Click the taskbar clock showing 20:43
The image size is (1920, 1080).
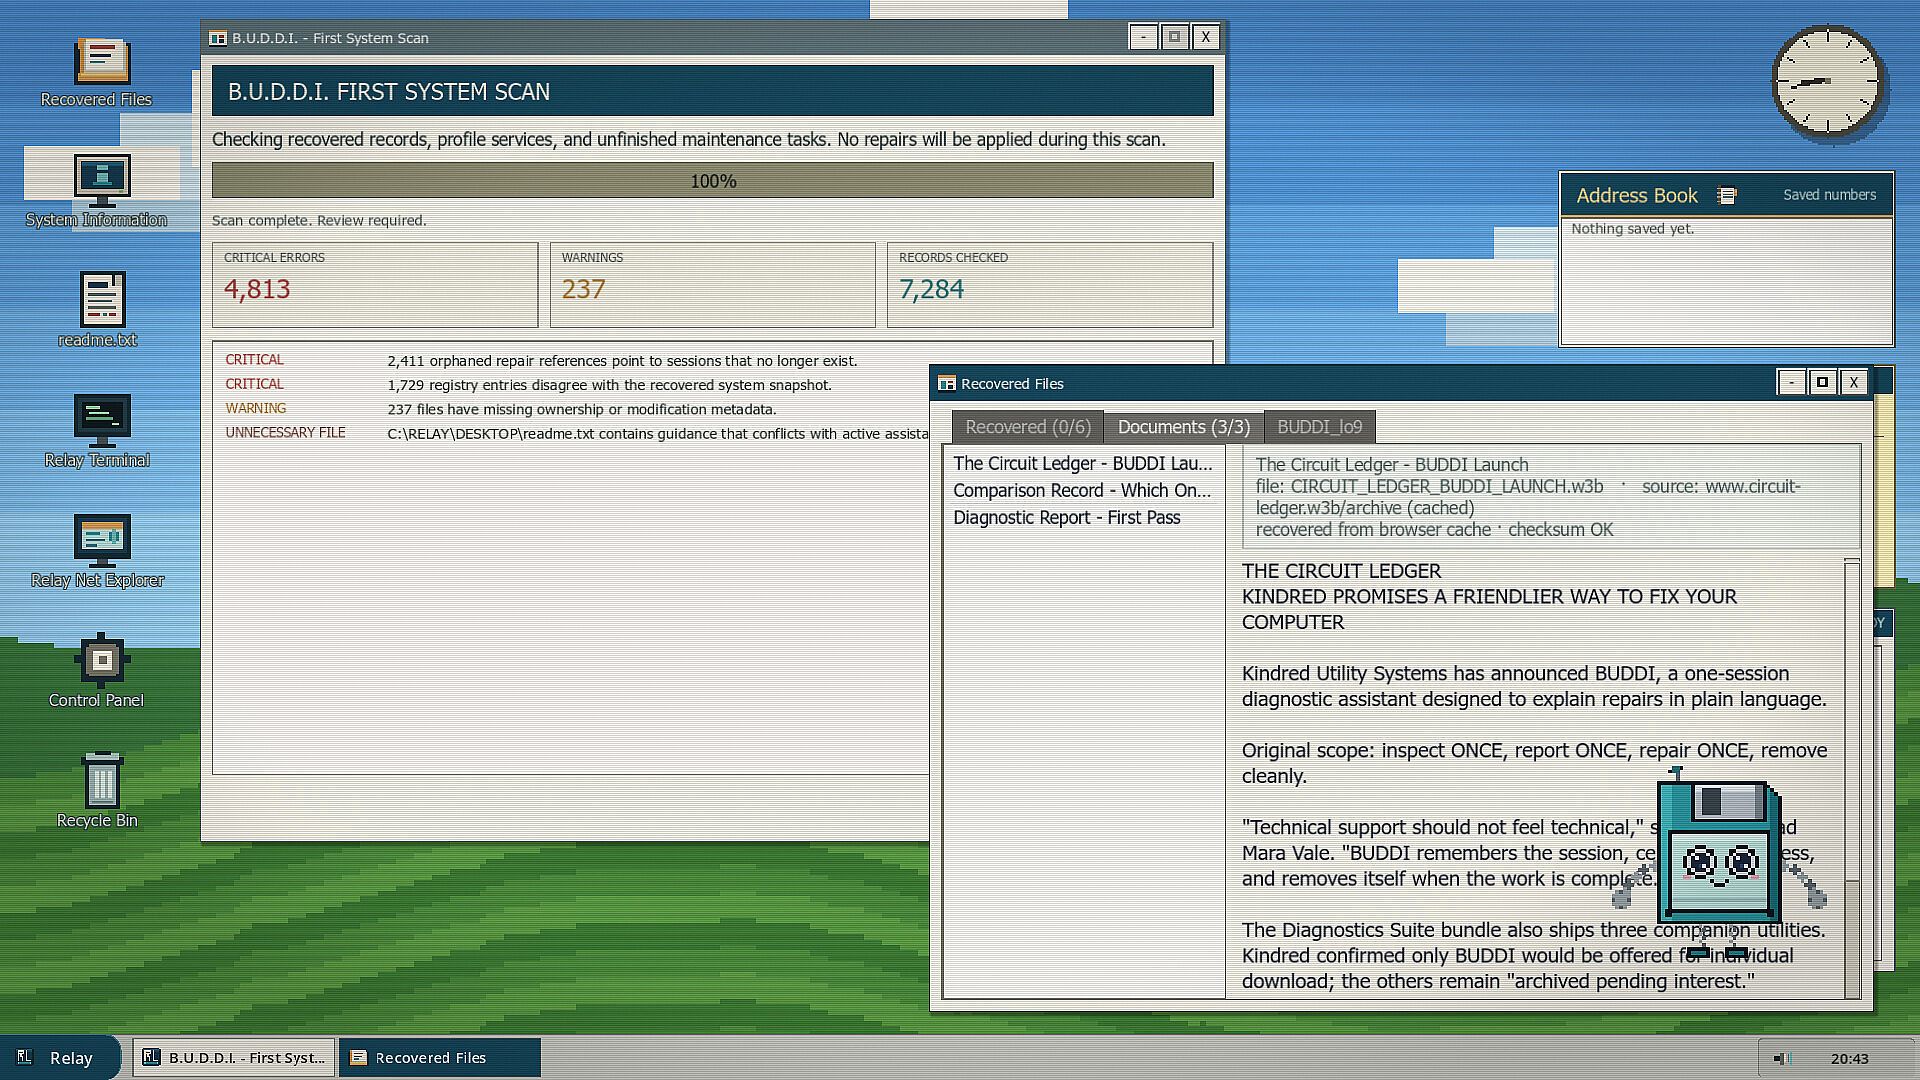click(1849, 1058)
